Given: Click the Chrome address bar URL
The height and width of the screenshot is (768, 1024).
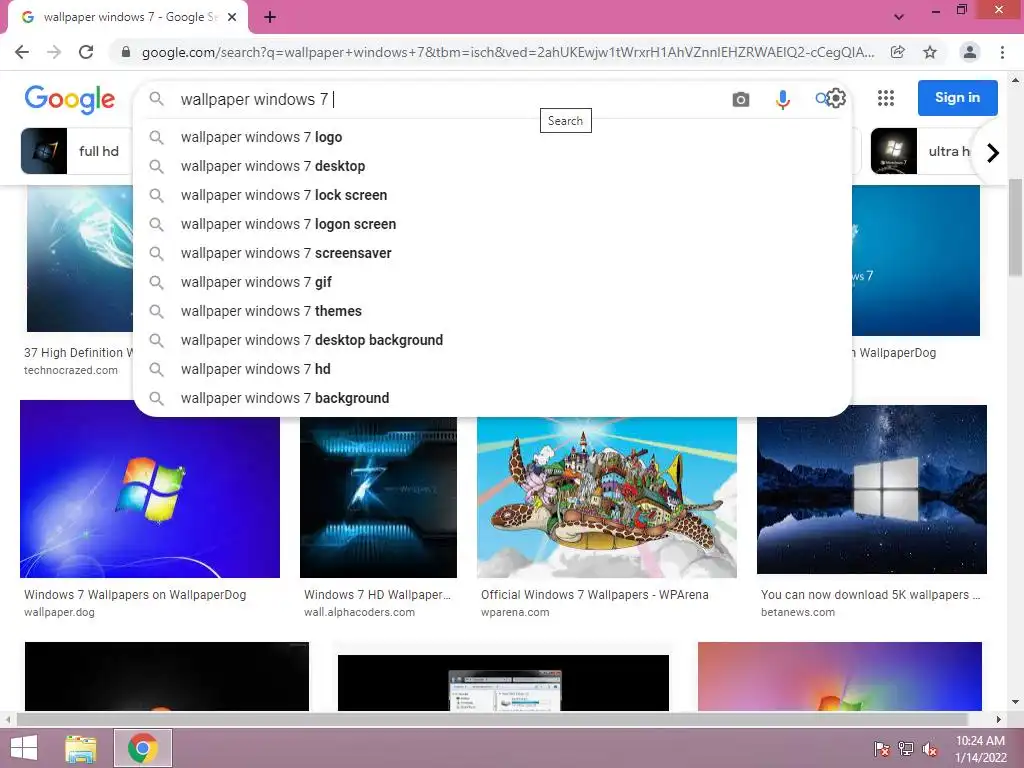Looking at the screenshot, I should point(508,52).
